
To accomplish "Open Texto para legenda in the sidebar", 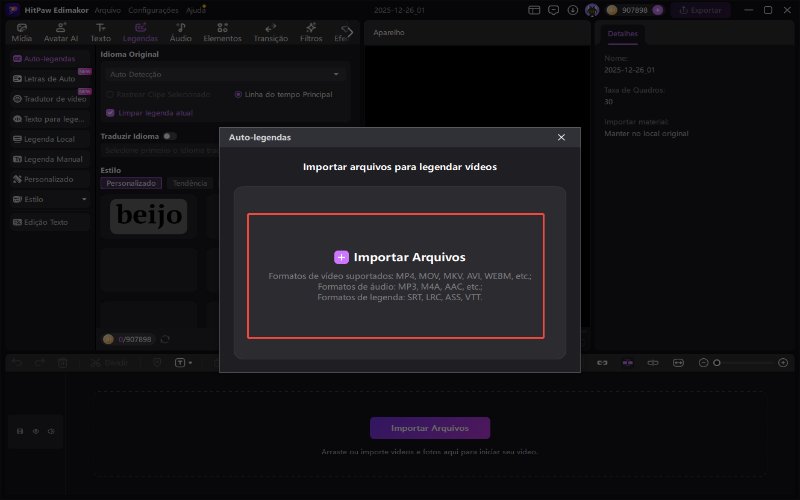I will click(x=49, y=119).
